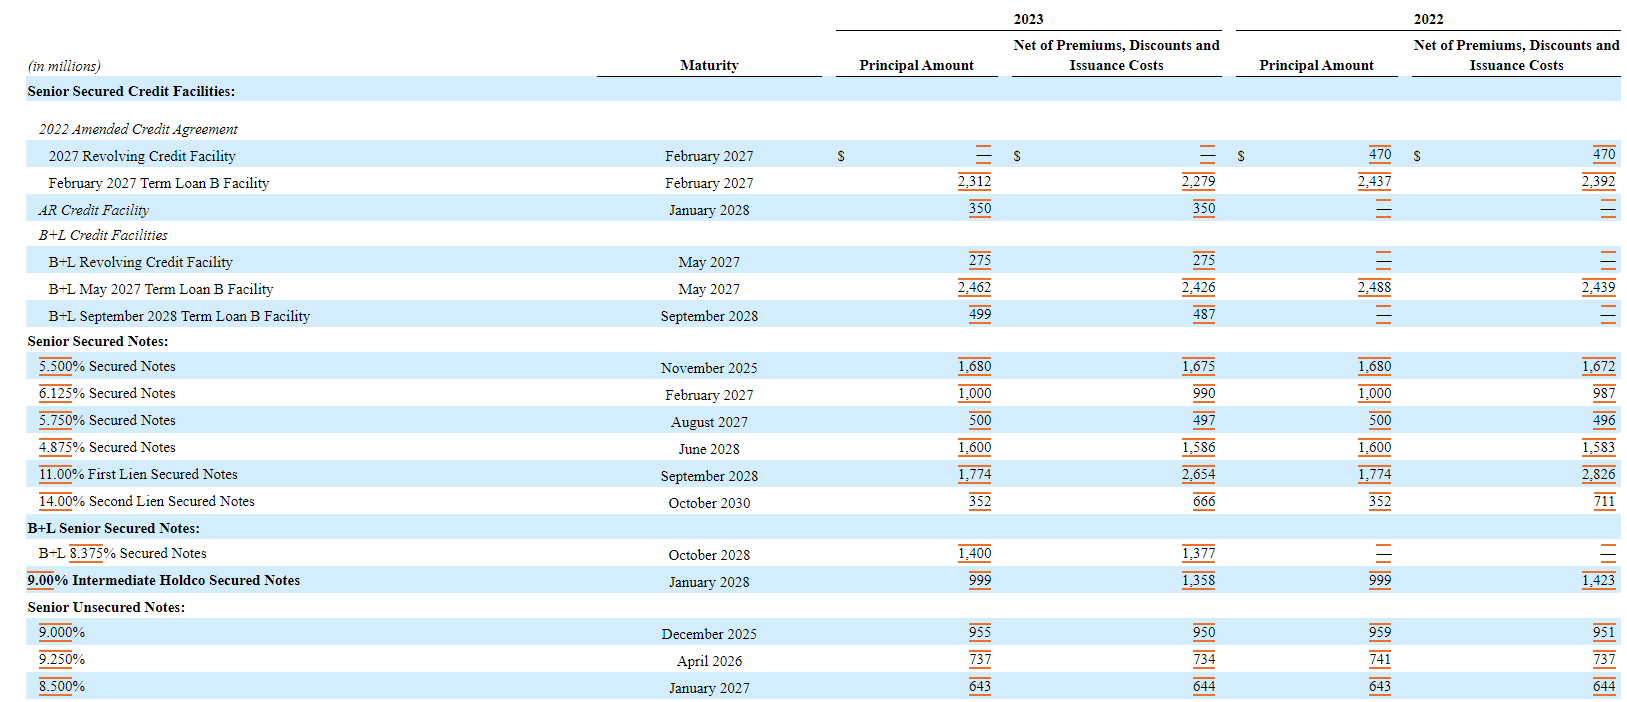Click the "Senior Unsecured Notes:" heading
Screen dimensions: 1627x702
coord(106,607)
